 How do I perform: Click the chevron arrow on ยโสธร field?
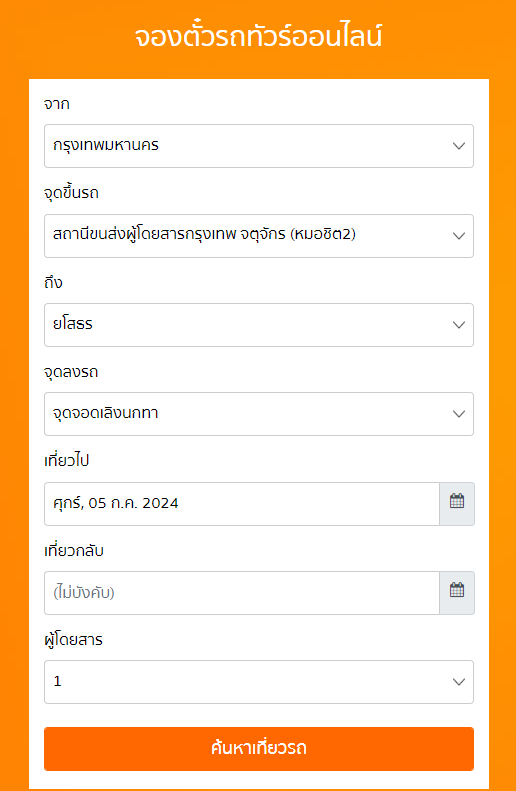point(458,325)
